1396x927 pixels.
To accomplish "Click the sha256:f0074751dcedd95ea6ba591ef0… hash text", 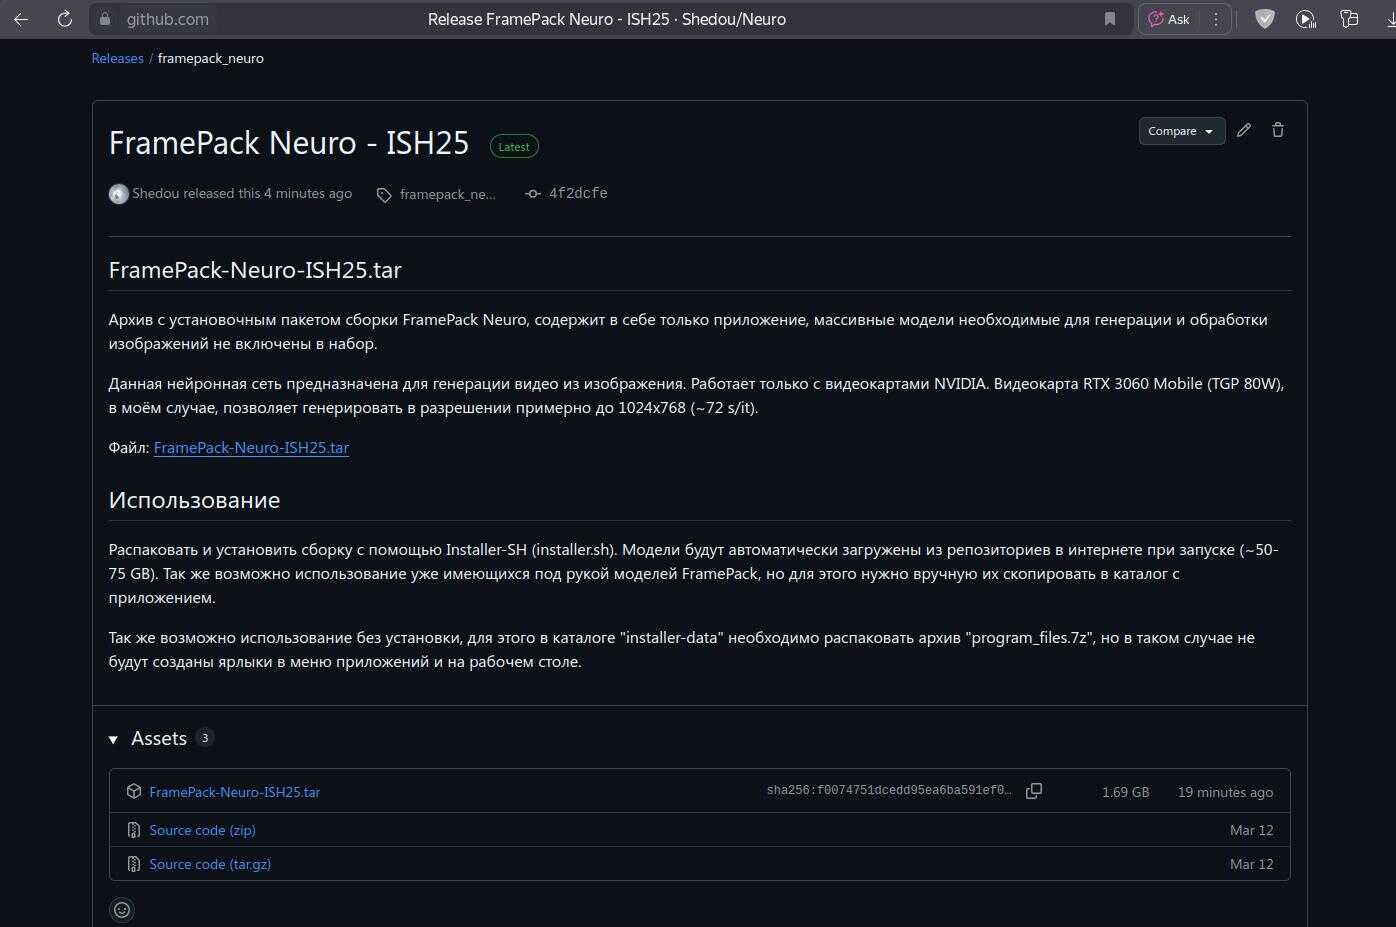I will click(x=889, y=791).
